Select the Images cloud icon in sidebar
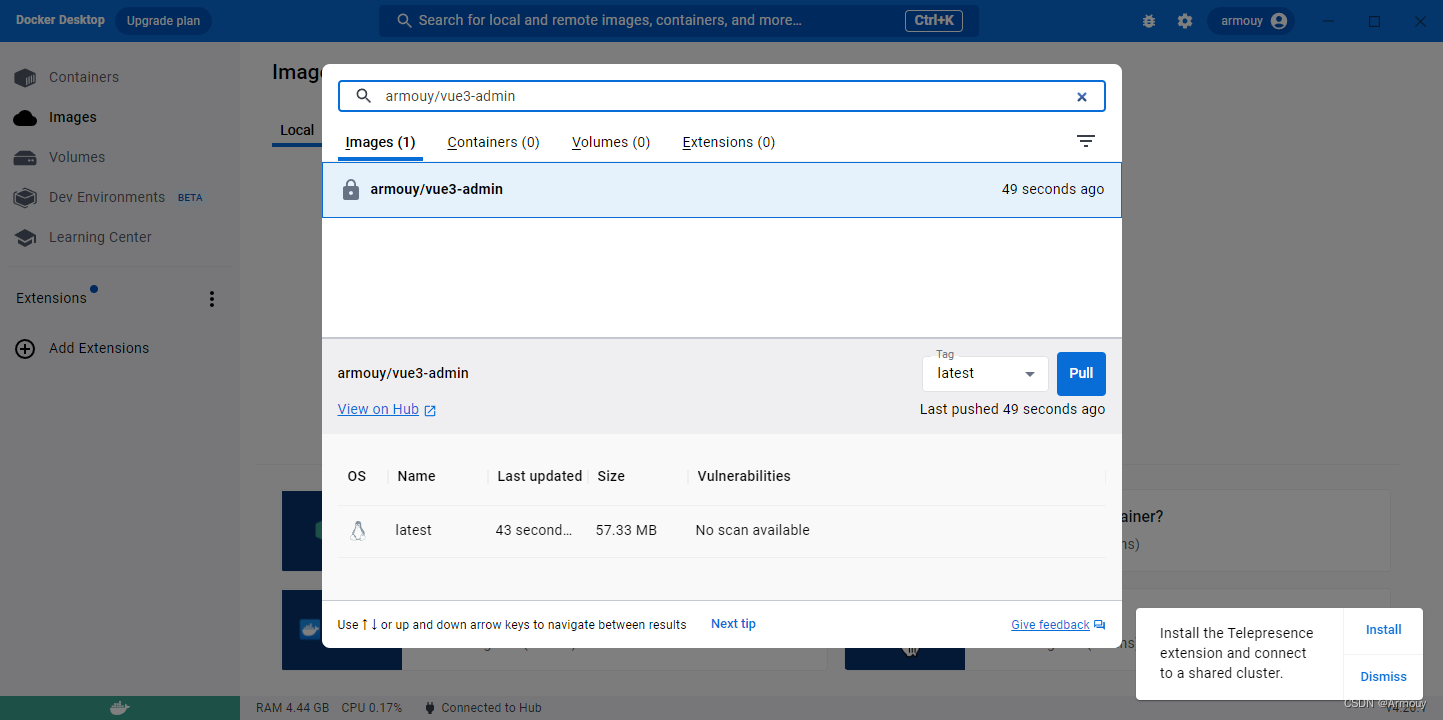 25,117
